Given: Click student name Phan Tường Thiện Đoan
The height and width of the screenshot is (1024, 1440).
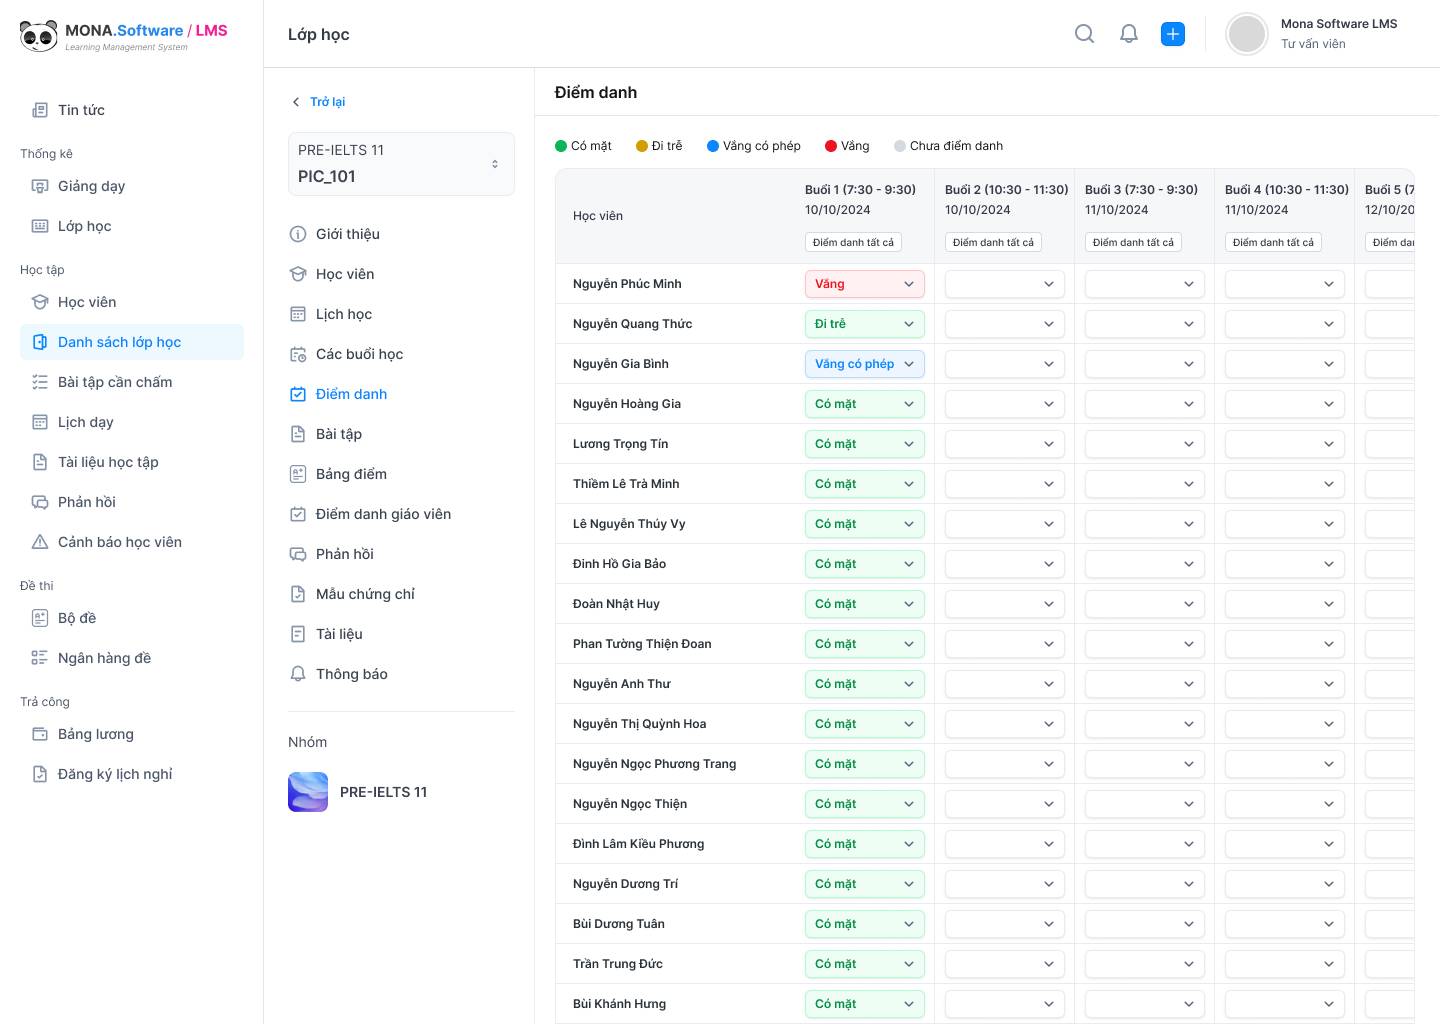Looking at the screenshot, I should [x=642, y=644].
